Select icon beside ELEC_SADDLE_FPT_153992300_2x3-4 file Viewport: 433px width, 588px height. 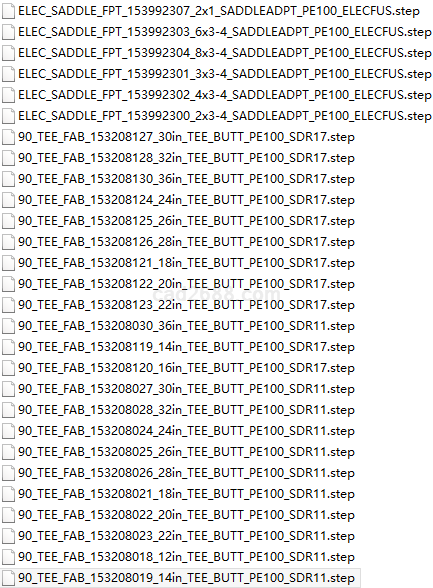pos(8,116)
